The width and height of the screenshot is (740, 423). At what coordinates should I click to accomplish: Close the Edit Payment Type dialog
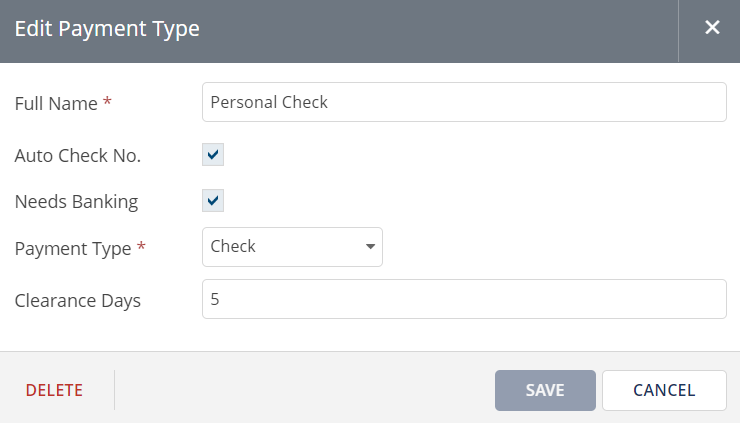[712, 28]
